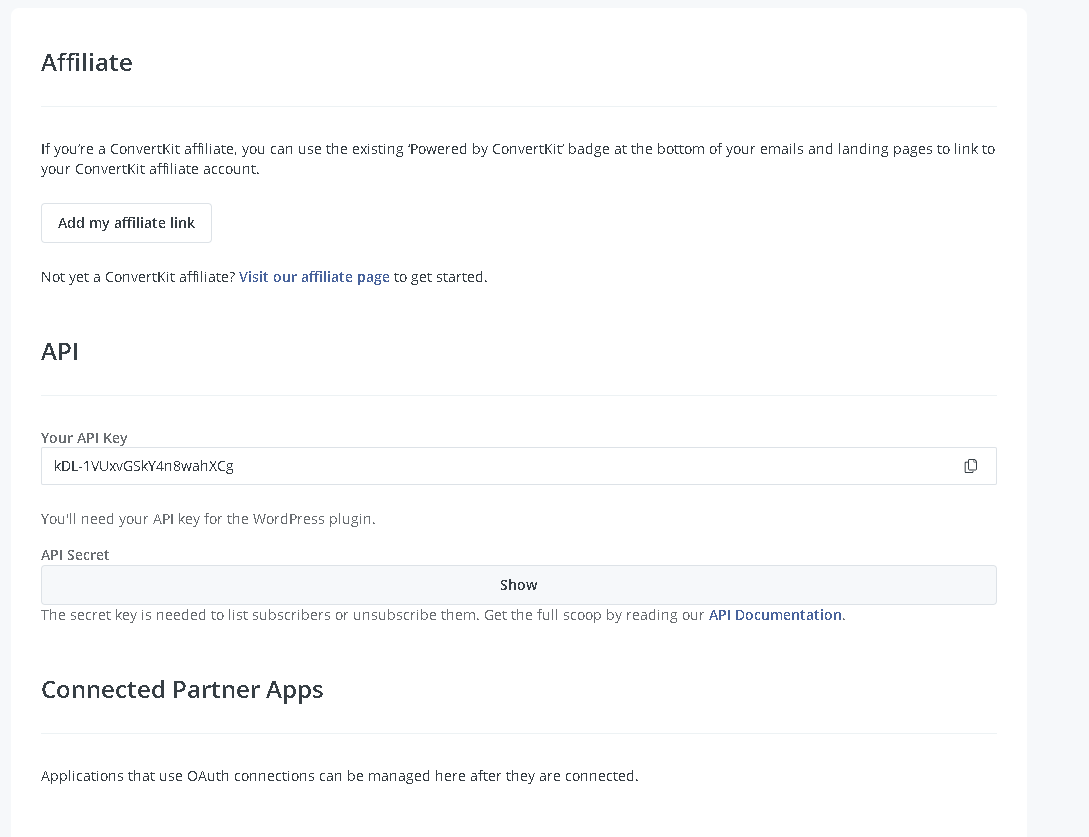The image size is (1089, 837).
Task: Click the Connected Partner Apps heading
Action: point(182,690)
